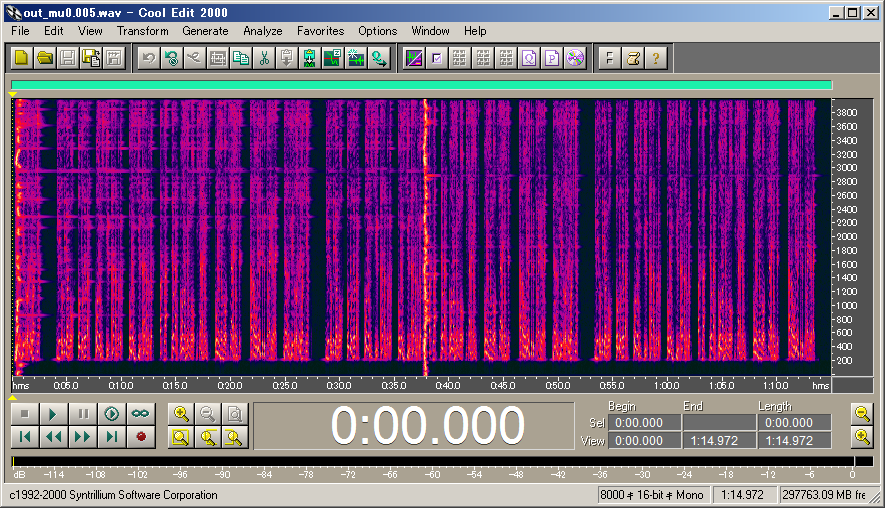Click the Paste clipboard icon
Image resolution: width=885 pixels, height=508 pixels.
tap(287, 58)
